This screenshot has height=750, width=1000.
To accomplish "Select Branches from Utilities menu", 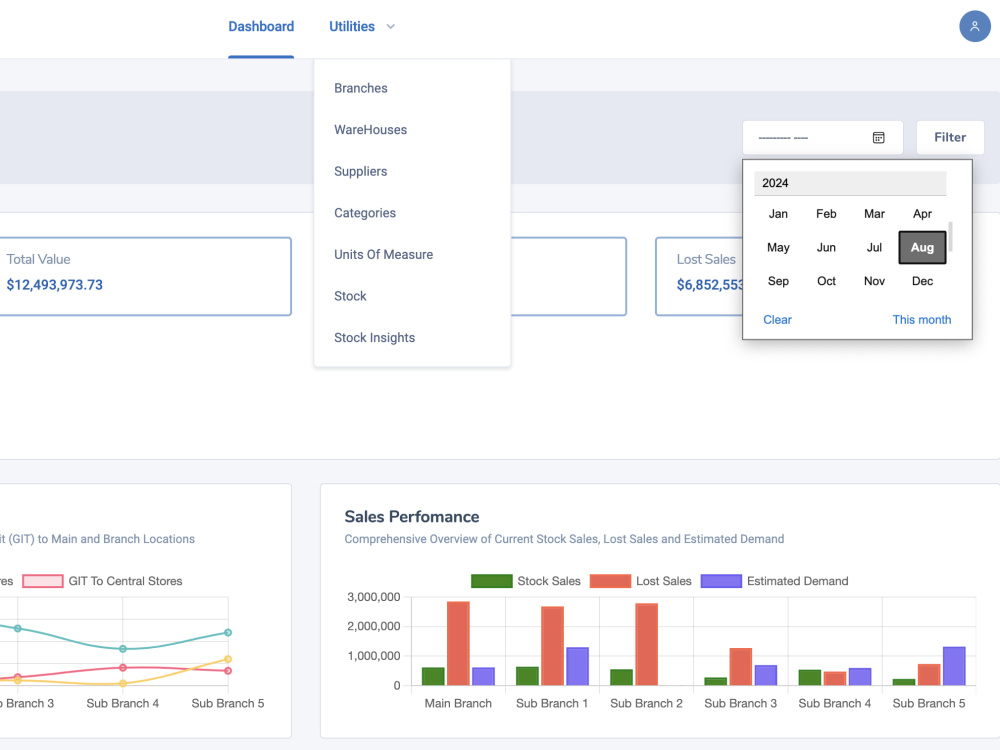I will tap(361, 88).
